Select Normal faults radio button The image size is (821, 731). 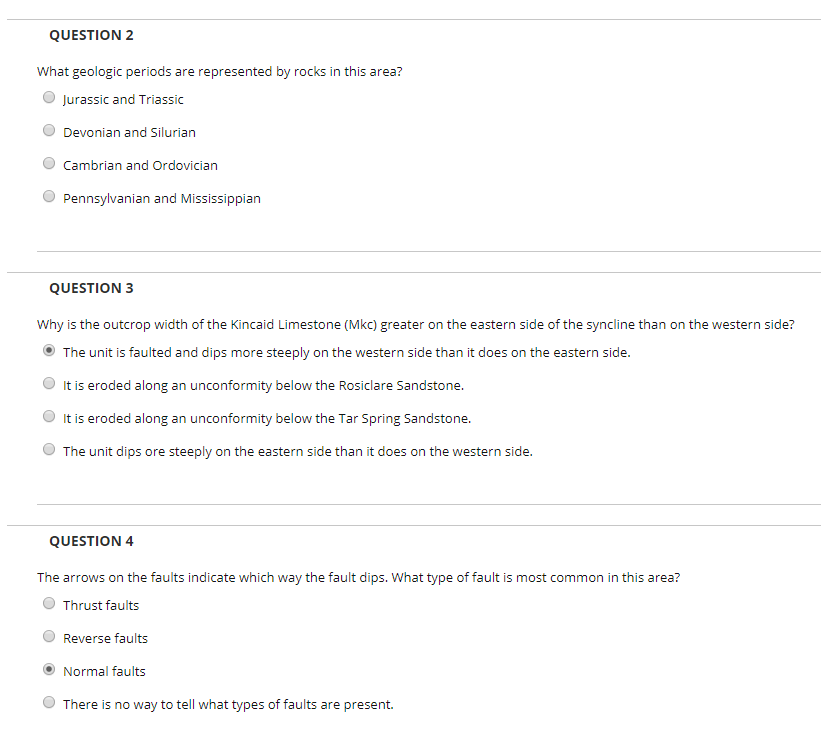coord(49,669)
